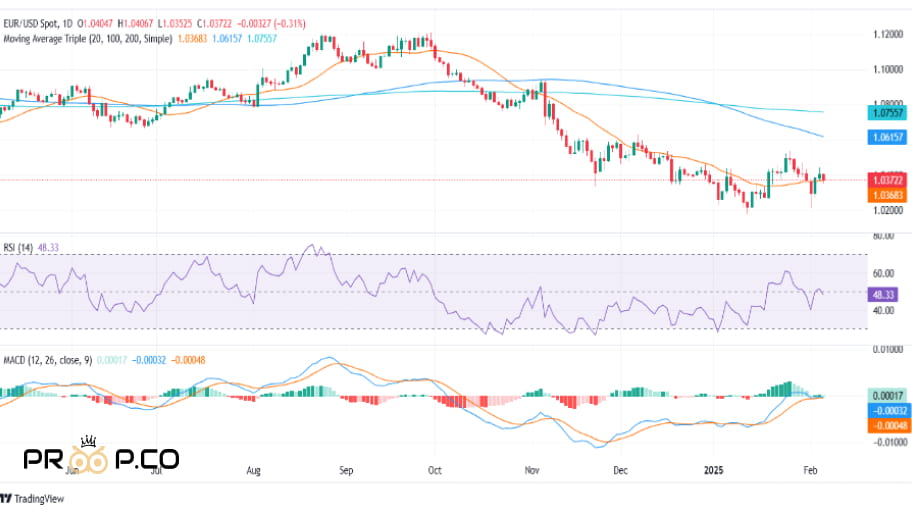912x513 pixels.
Task: Click the 60.00 RSI axis label
Action: click(884, 273)
